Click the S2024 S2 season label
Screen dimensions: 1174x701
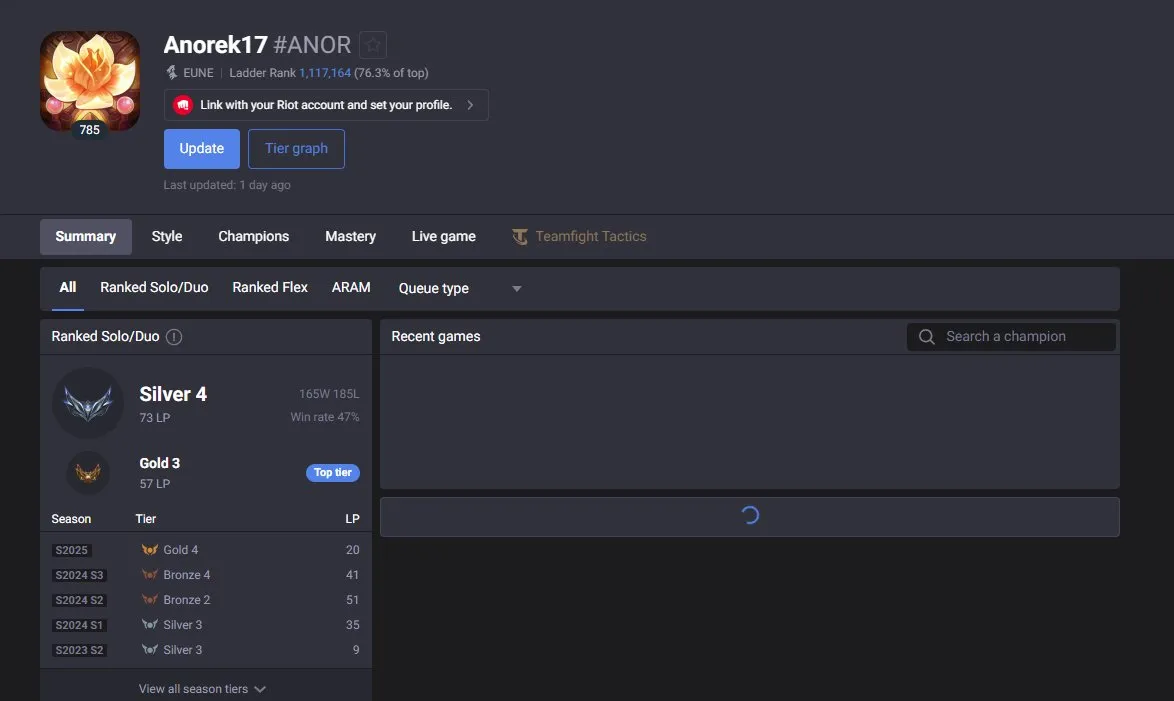point(79,600)
